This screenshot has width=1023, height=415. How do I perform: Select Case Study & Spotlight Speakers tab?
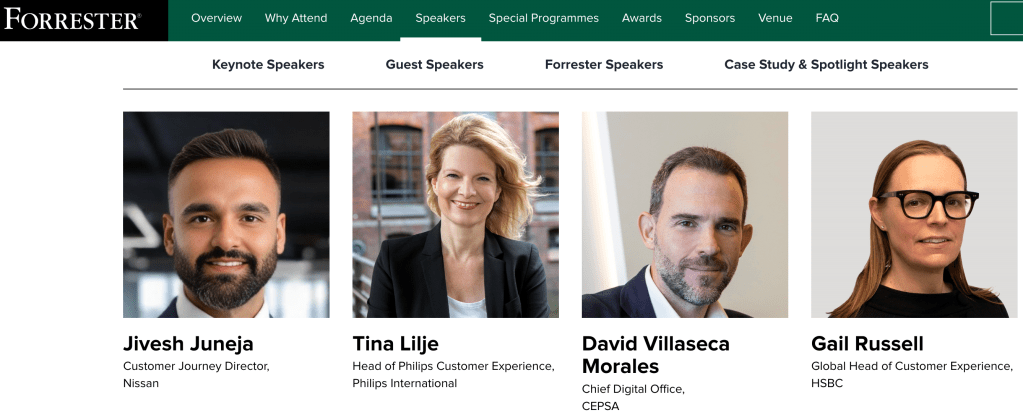click(826, 65)
